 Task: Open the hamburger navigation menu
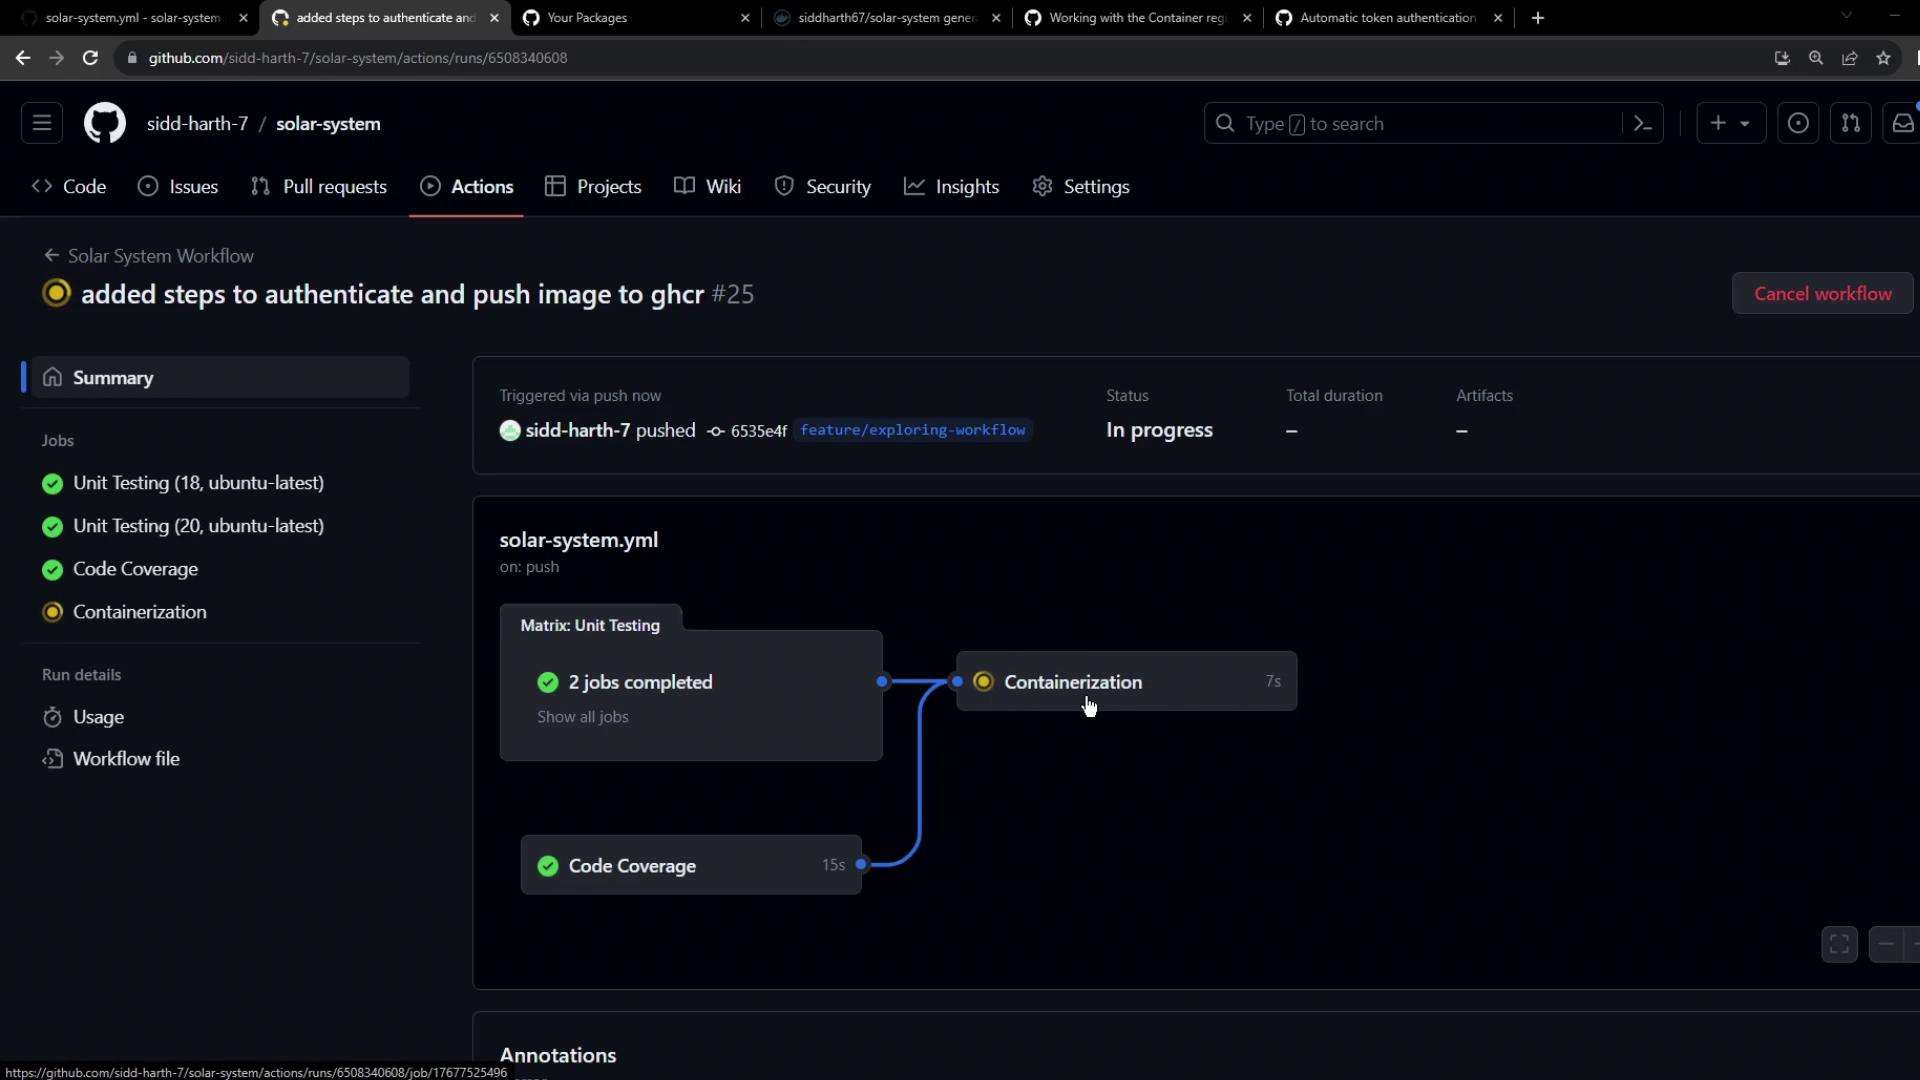tap(42, 123)
